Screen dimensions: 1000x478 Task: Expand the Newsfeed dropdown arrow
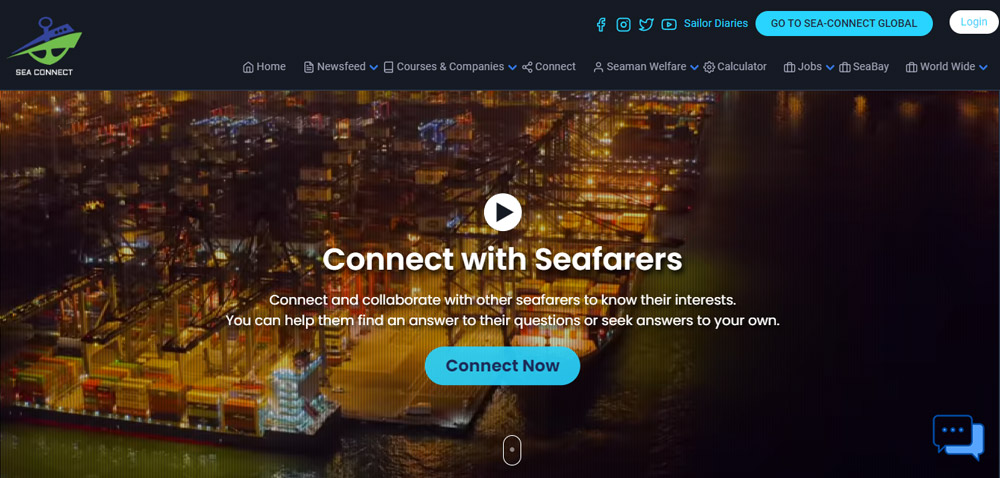374,68
